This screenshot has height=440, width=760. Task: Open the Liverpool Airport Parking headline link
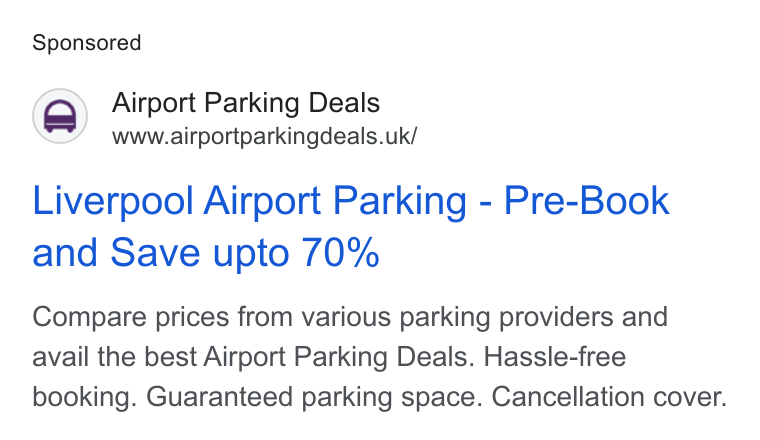[350, 226]
